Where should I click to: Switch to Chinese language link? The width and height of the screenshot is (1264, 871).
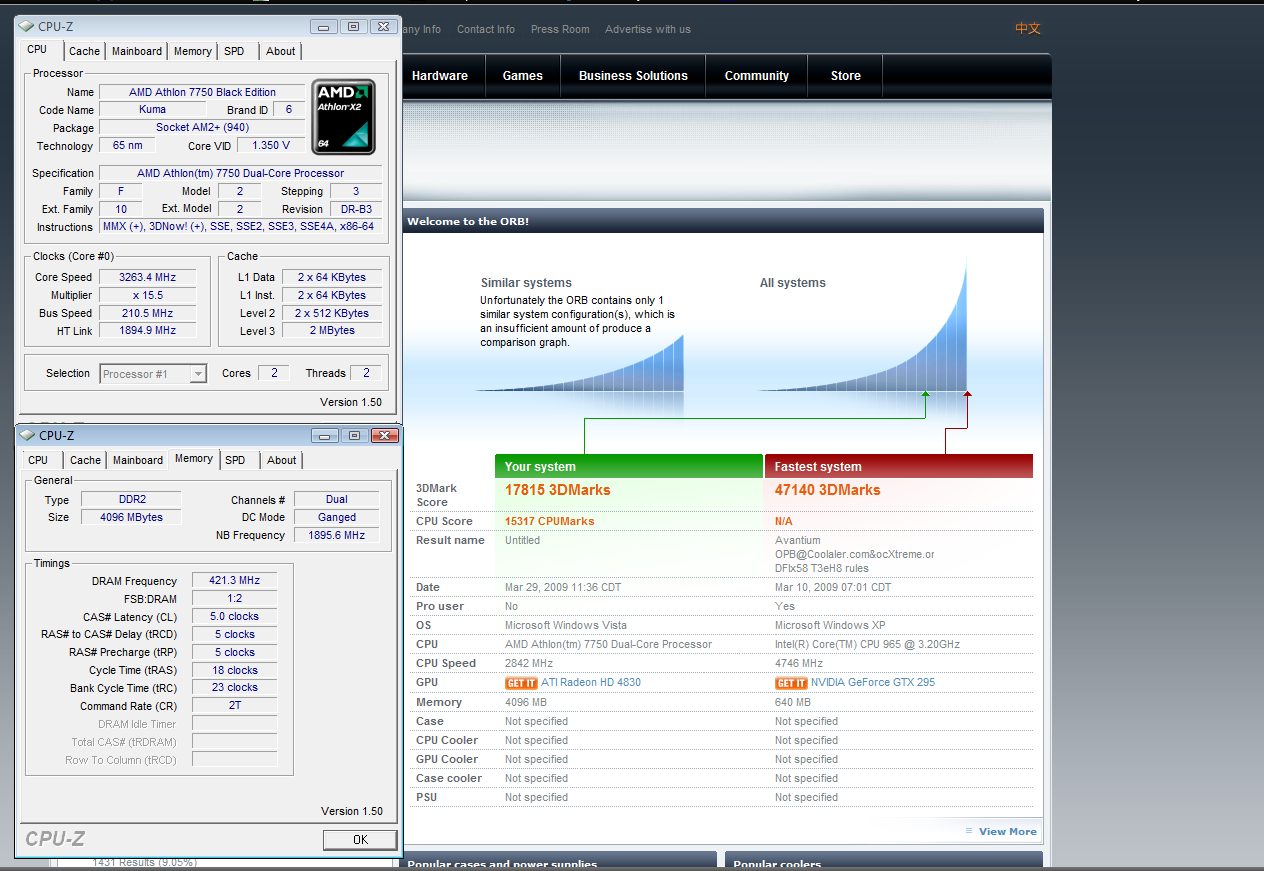click(1028, 29)
